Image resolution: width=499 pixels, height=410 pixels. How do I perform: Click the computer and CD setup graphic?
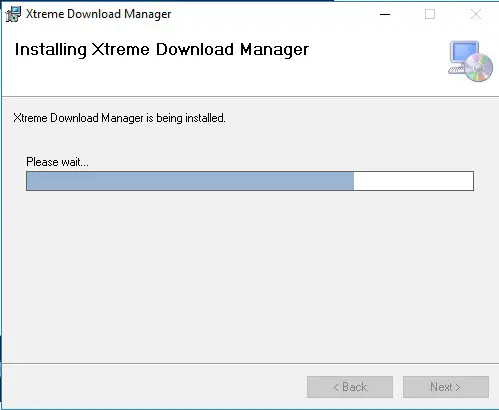[x=470, y=61]
